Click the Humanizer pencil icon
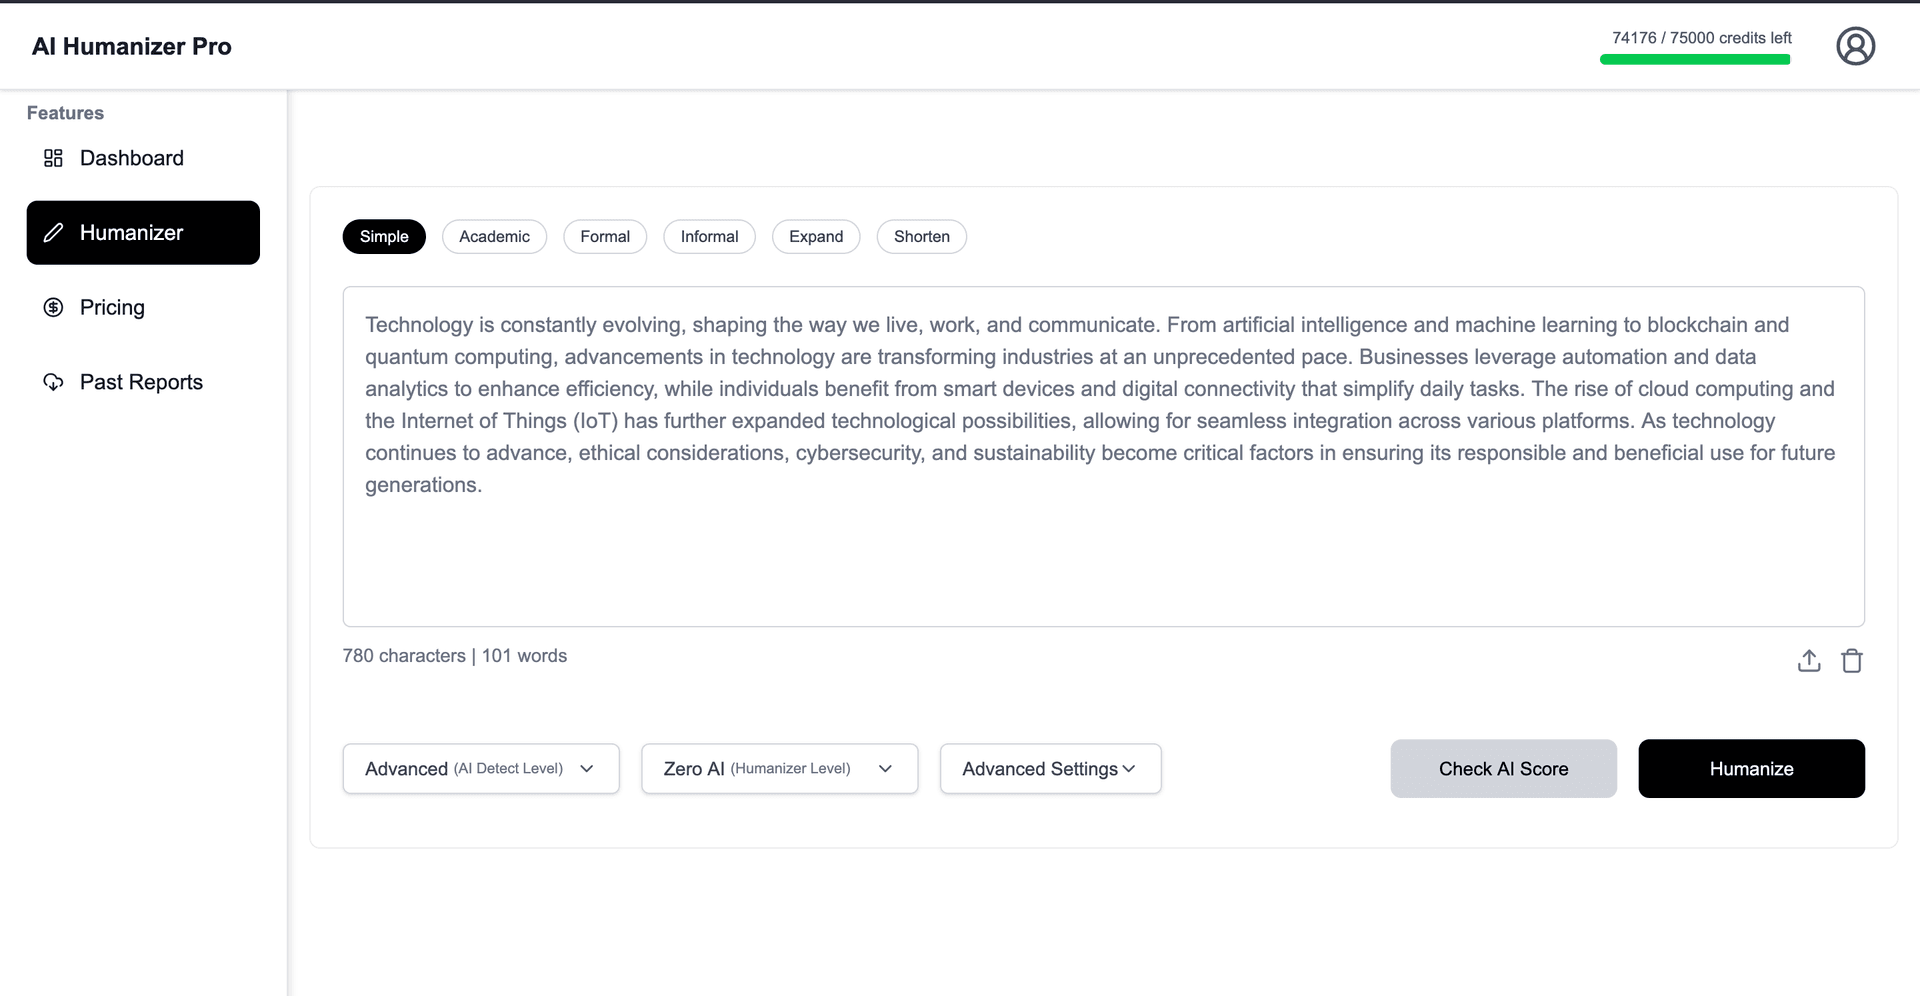This screenshot has height=996, width=1920. tap(53, 232)
